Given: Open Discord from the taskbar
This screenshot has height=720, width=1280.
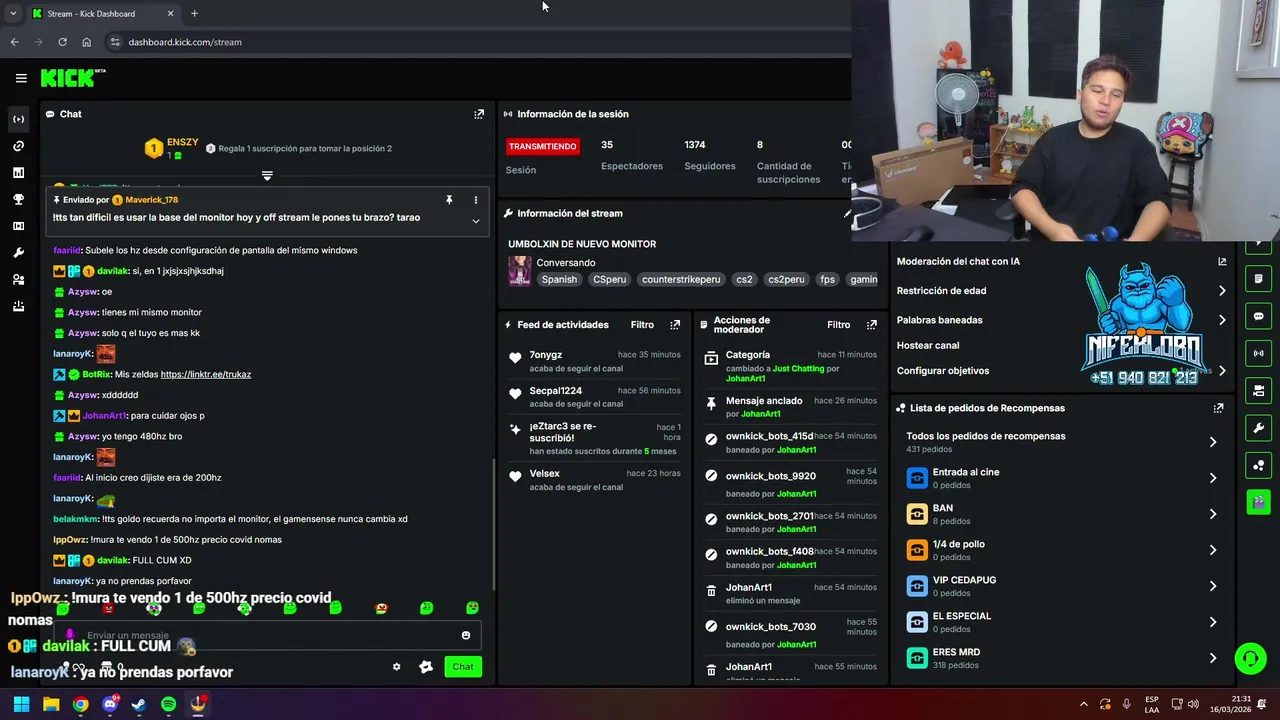Looking at the screenshot, I should click(x=110, y=704).
